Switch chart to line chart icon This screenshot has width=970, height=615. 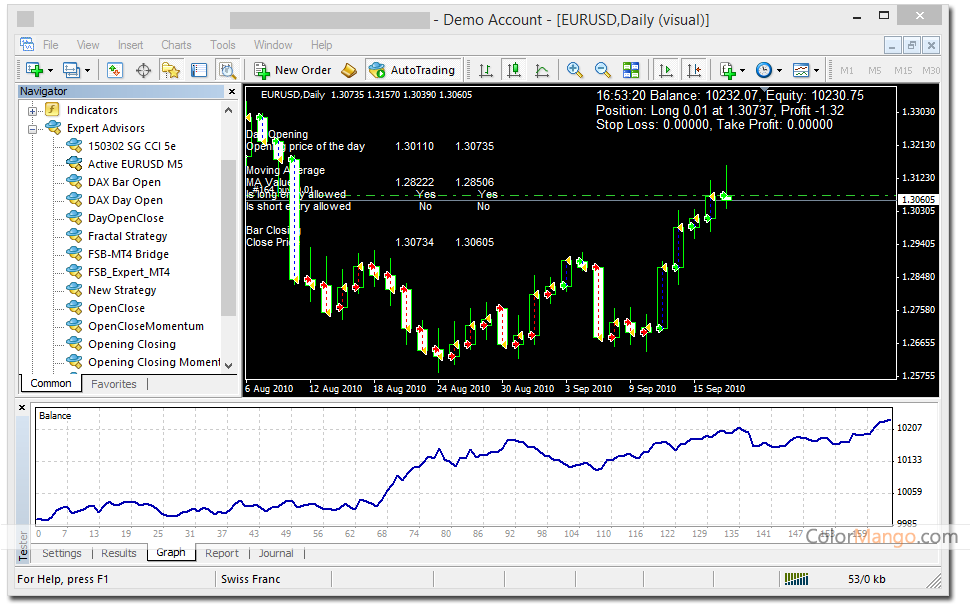tap(541, 71)
